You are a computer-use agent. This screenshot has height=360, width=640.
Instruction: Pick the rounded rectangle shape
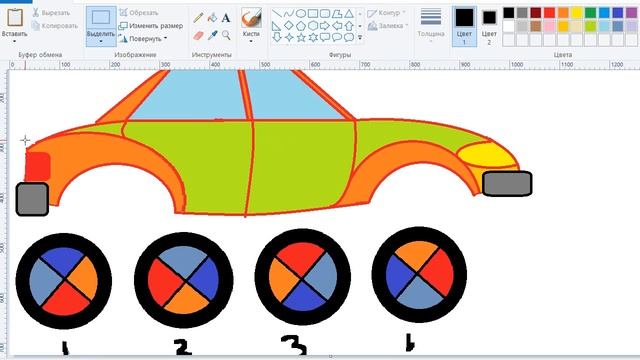pos(324,14)
